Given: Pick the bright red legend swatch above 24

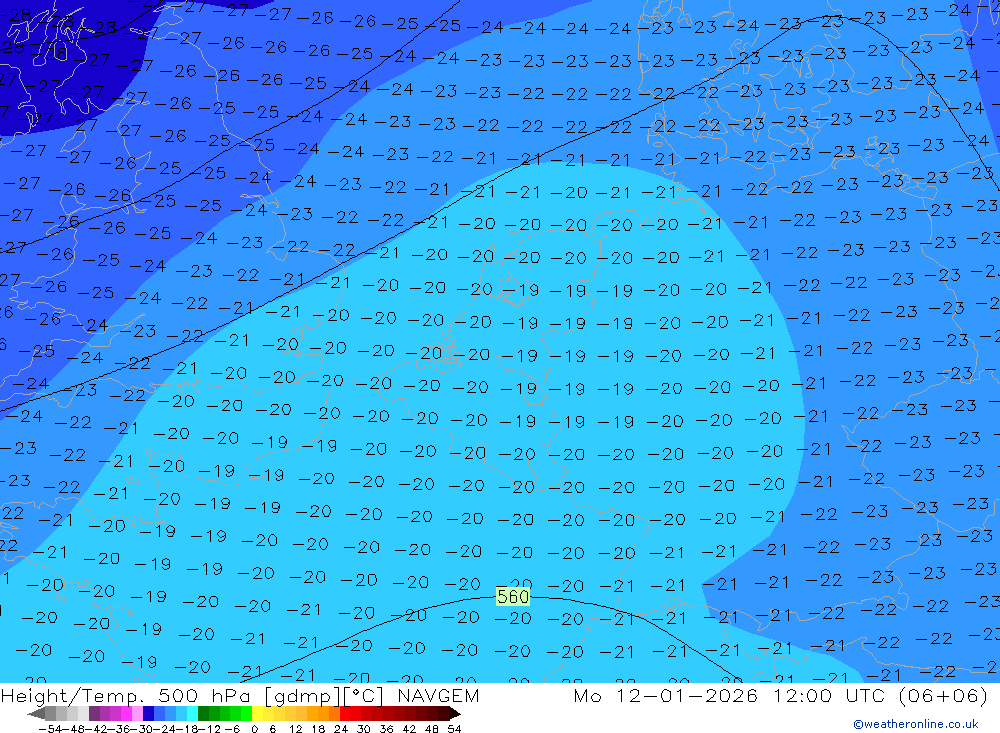Looking at the screenshot, I should point(345,713).
